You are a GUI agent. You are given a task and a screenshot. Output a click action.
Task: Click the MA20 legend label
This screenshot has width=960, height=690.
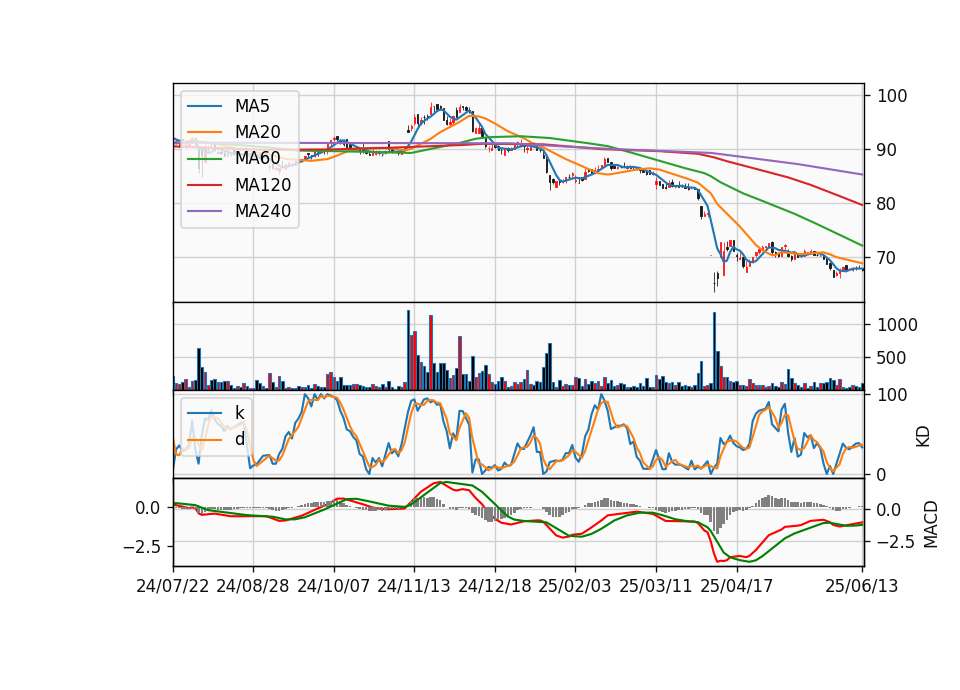[x=257, y=132]
